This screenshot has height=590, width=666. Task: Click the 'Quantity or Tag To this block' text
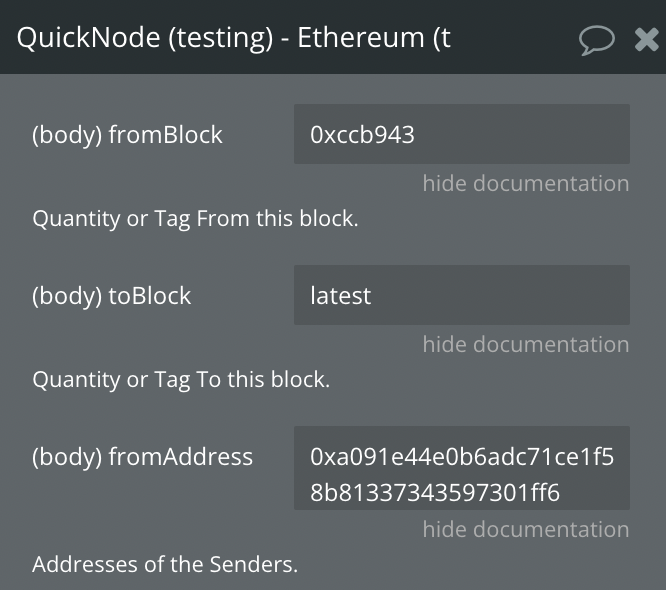(181, 379)
